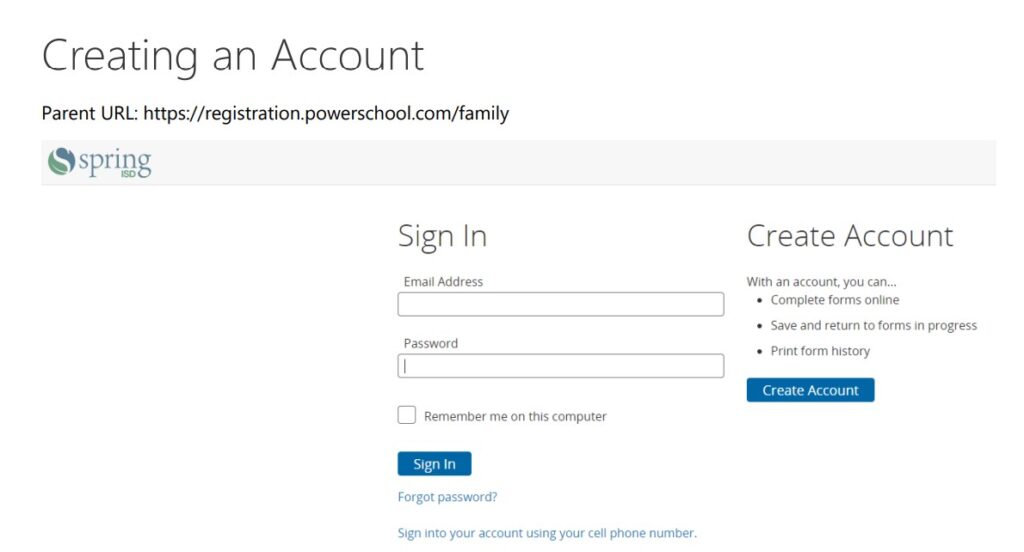This screenshot has width=1024, height=552.
Task: Click the 'Password' field label
Action: click(x=430, y=343)
